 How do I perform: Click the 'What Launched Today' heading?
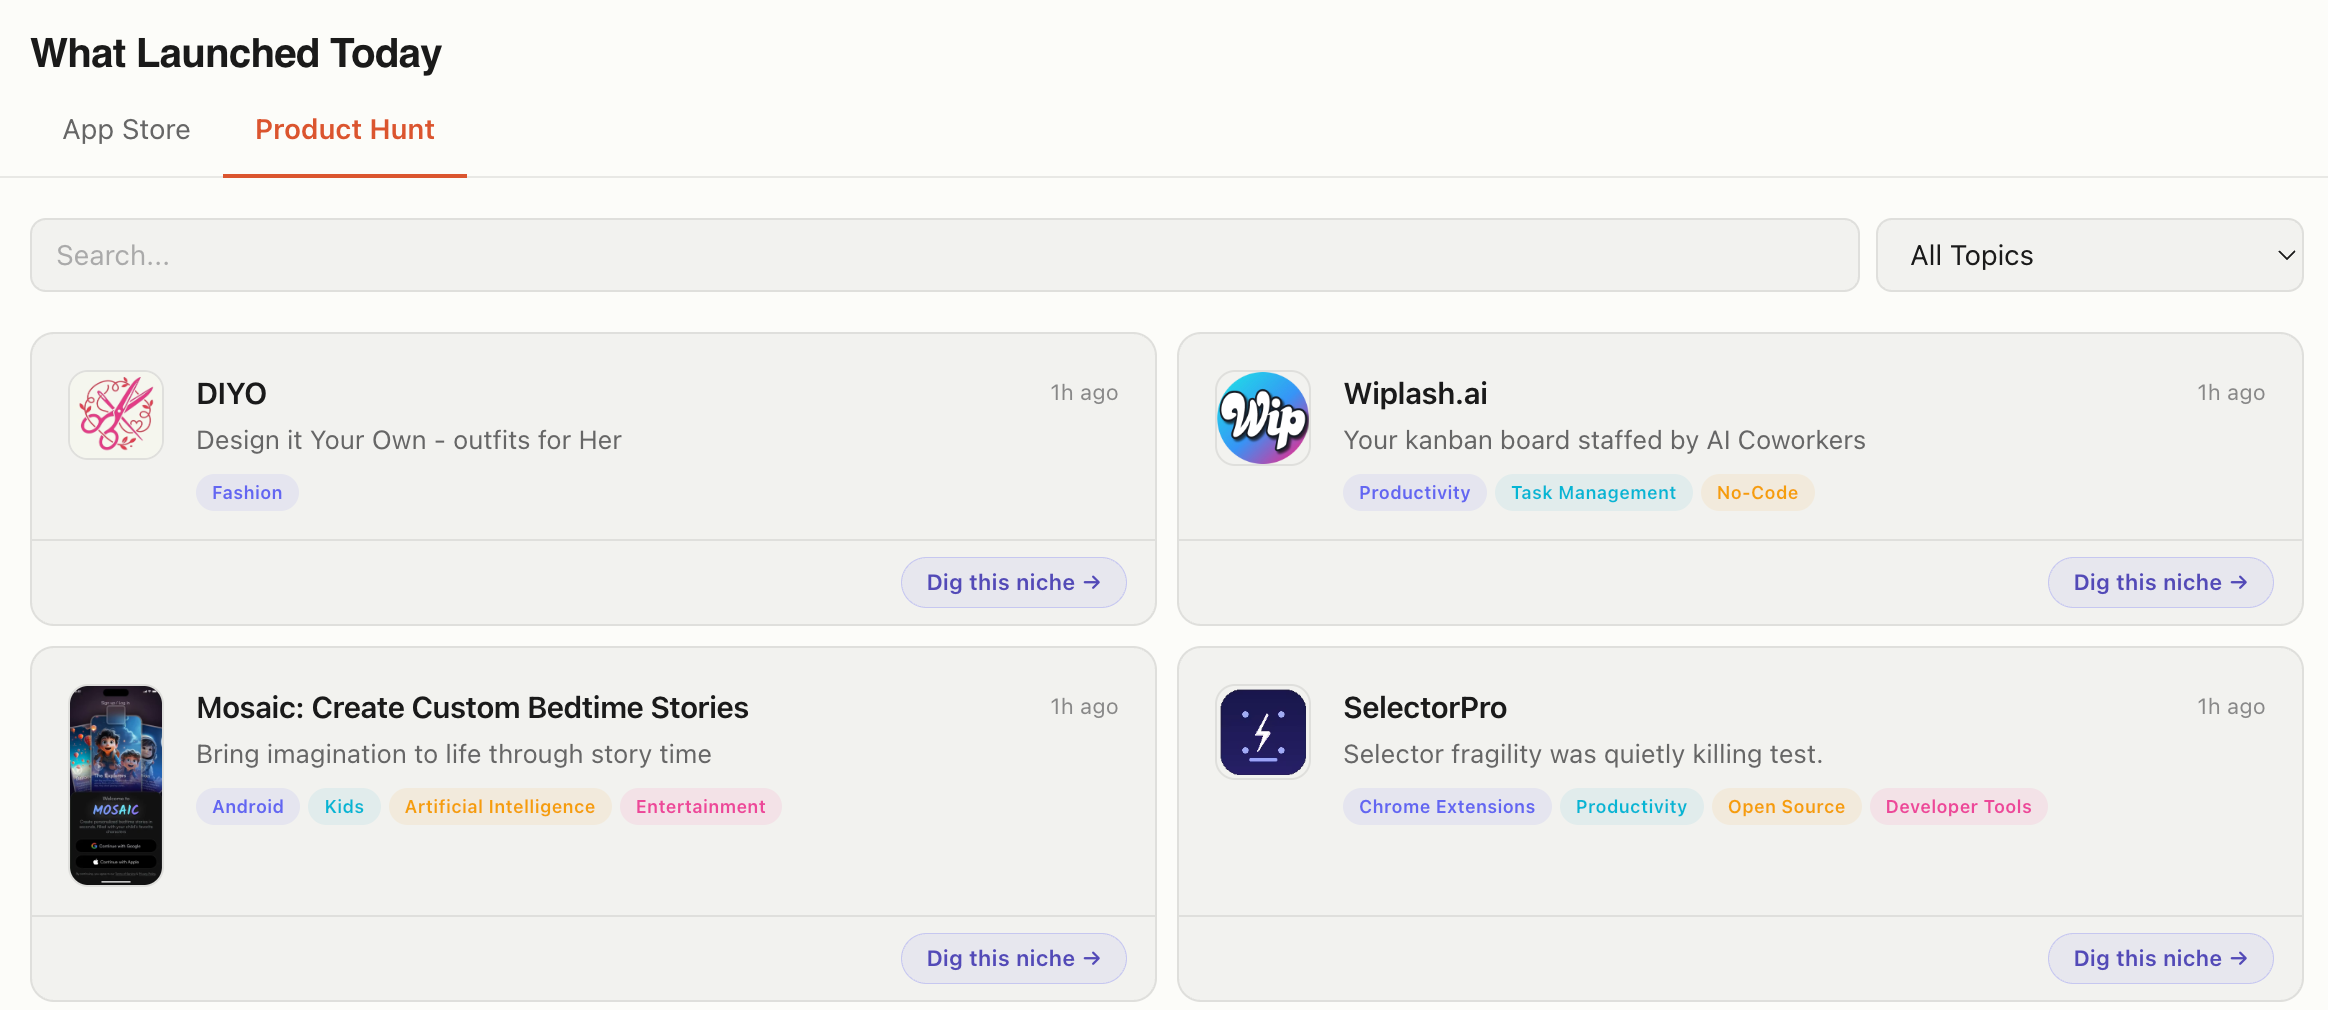click(x=236, y=54)
